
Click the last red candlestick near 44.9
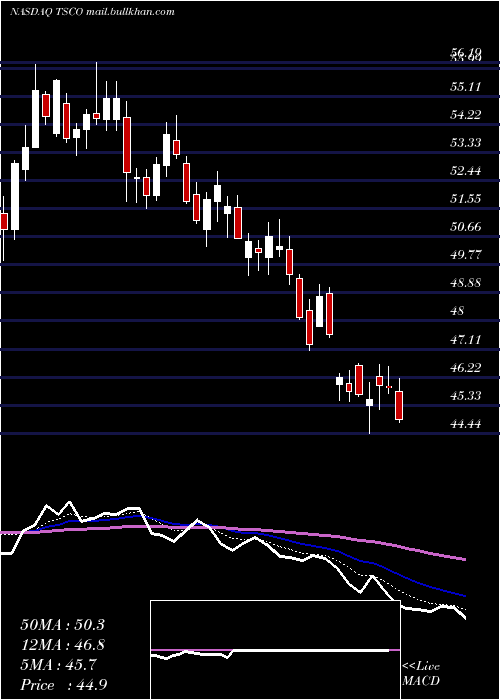click(399, 405)
